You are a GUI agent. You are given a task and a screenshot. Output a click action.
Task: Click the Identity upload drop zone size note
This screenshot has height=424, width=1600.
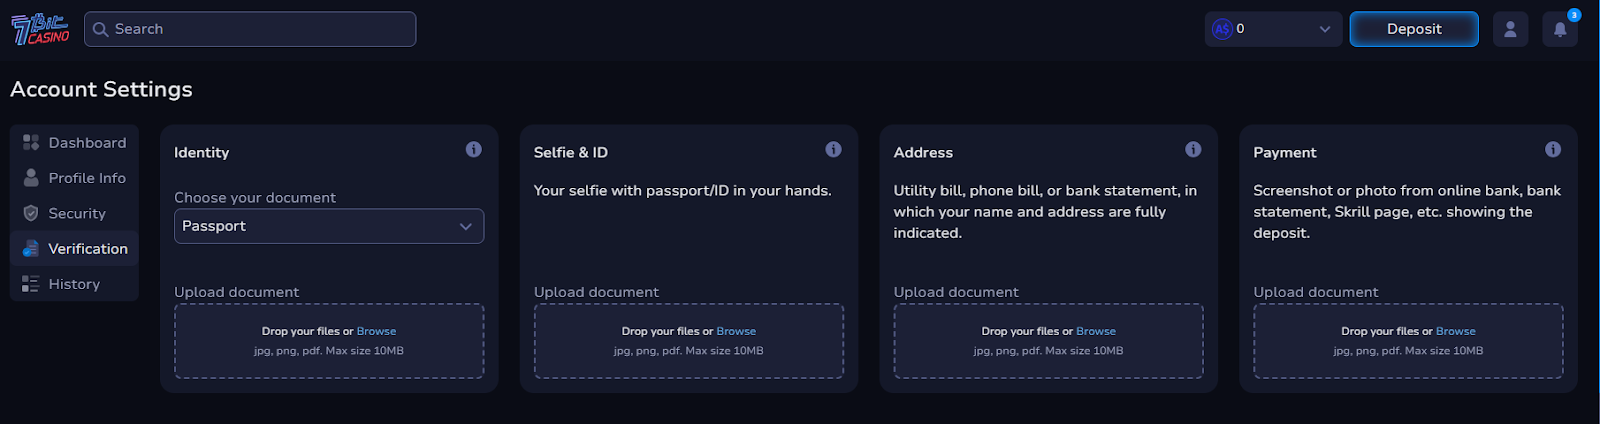point(329,351)
